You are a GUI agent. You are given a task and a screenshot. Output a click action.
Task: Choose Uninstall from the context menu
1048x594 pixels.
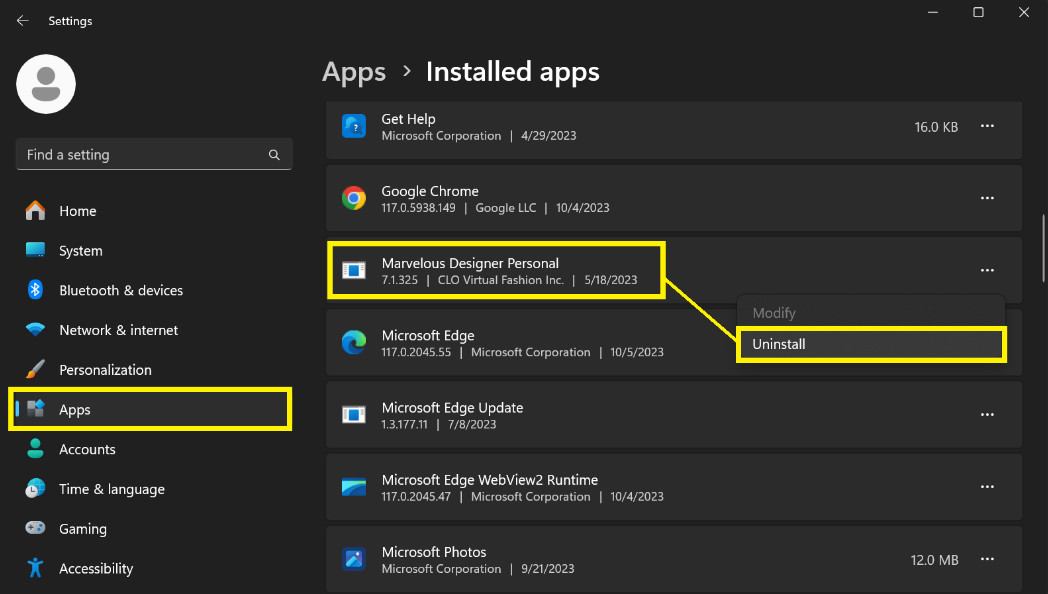pos(871,344)
